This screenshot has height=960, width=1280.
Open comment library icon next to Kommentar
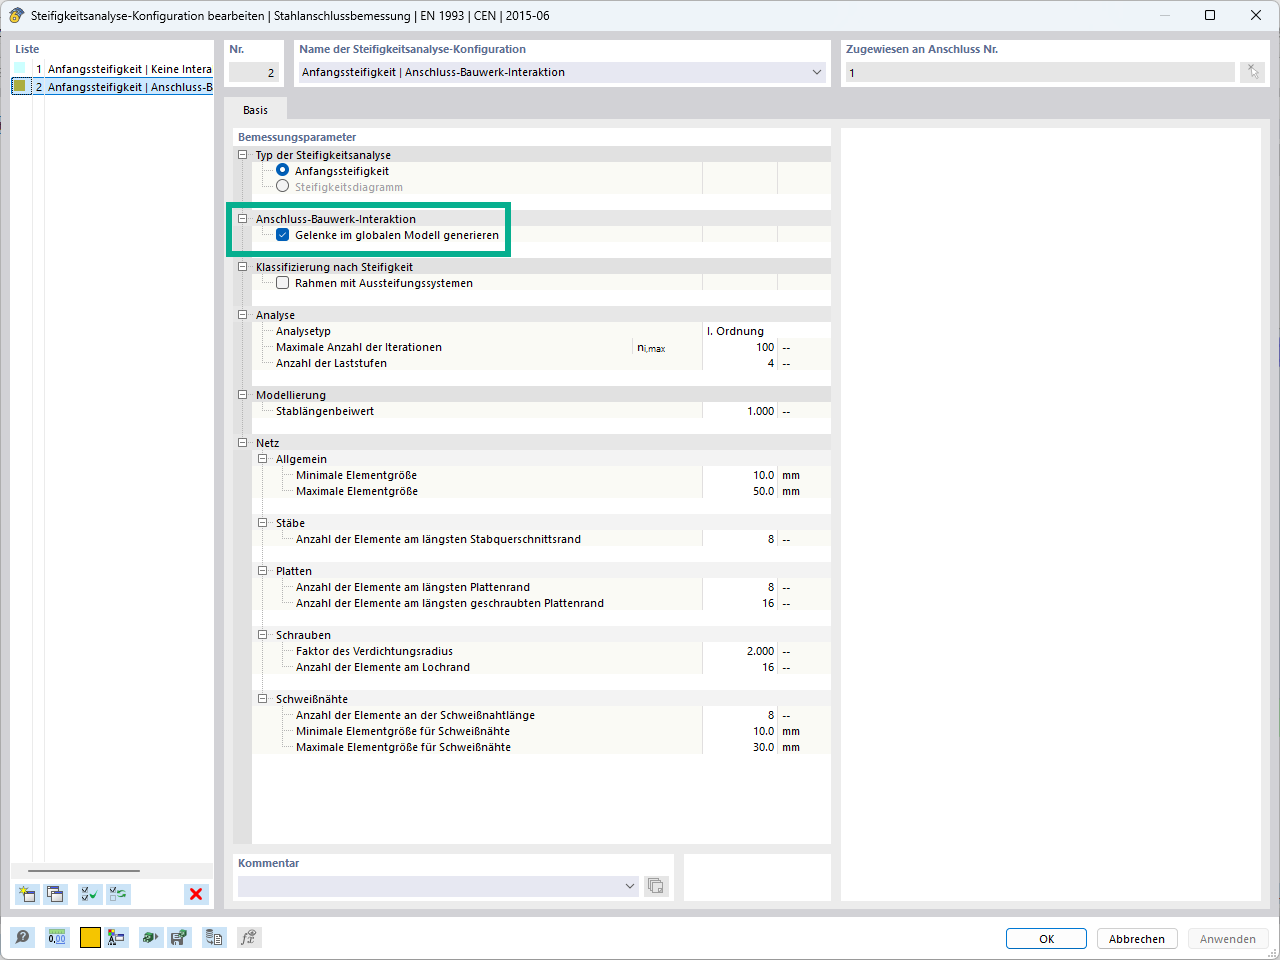coord(656,886)
